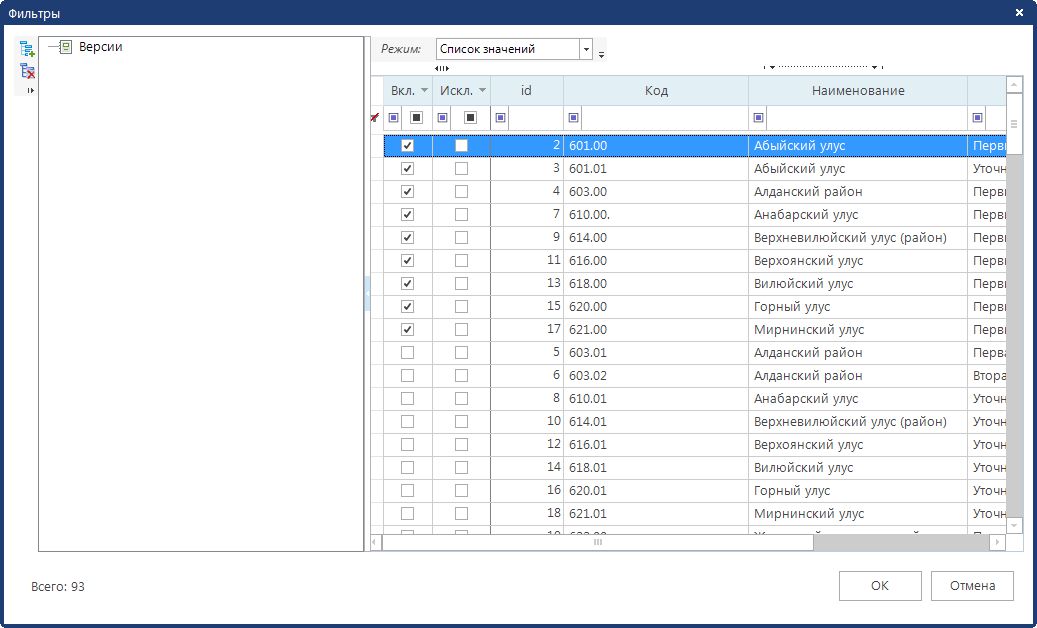Click the Отмена button
1037x628 pixels.
click(x=971, y=586)
